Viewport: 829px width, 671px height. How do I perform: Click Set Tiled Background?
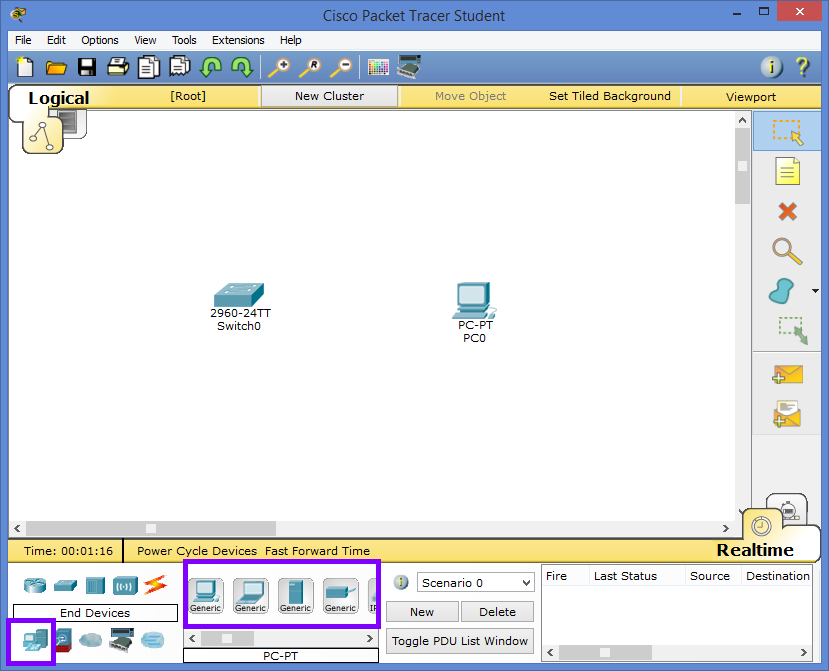610,96
